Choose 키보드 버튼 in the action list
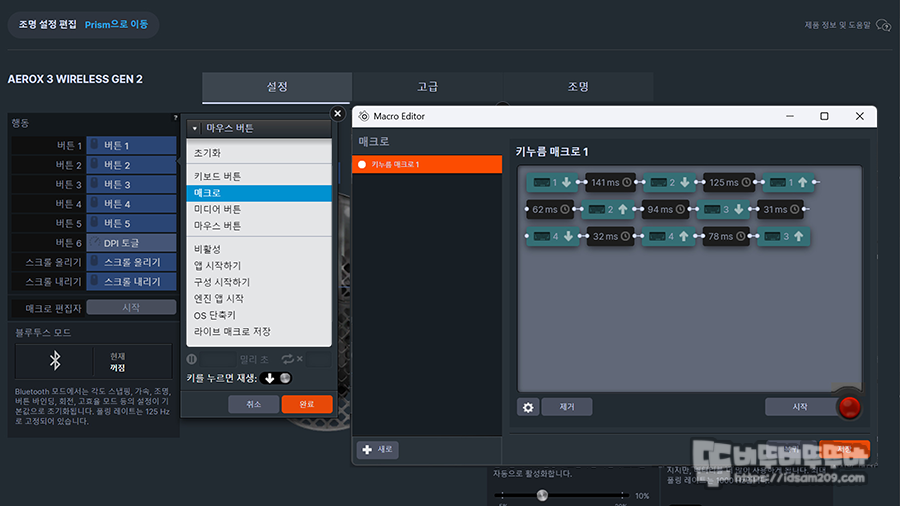The height and width of the screenshot is (506, 900). pos(259,176)
